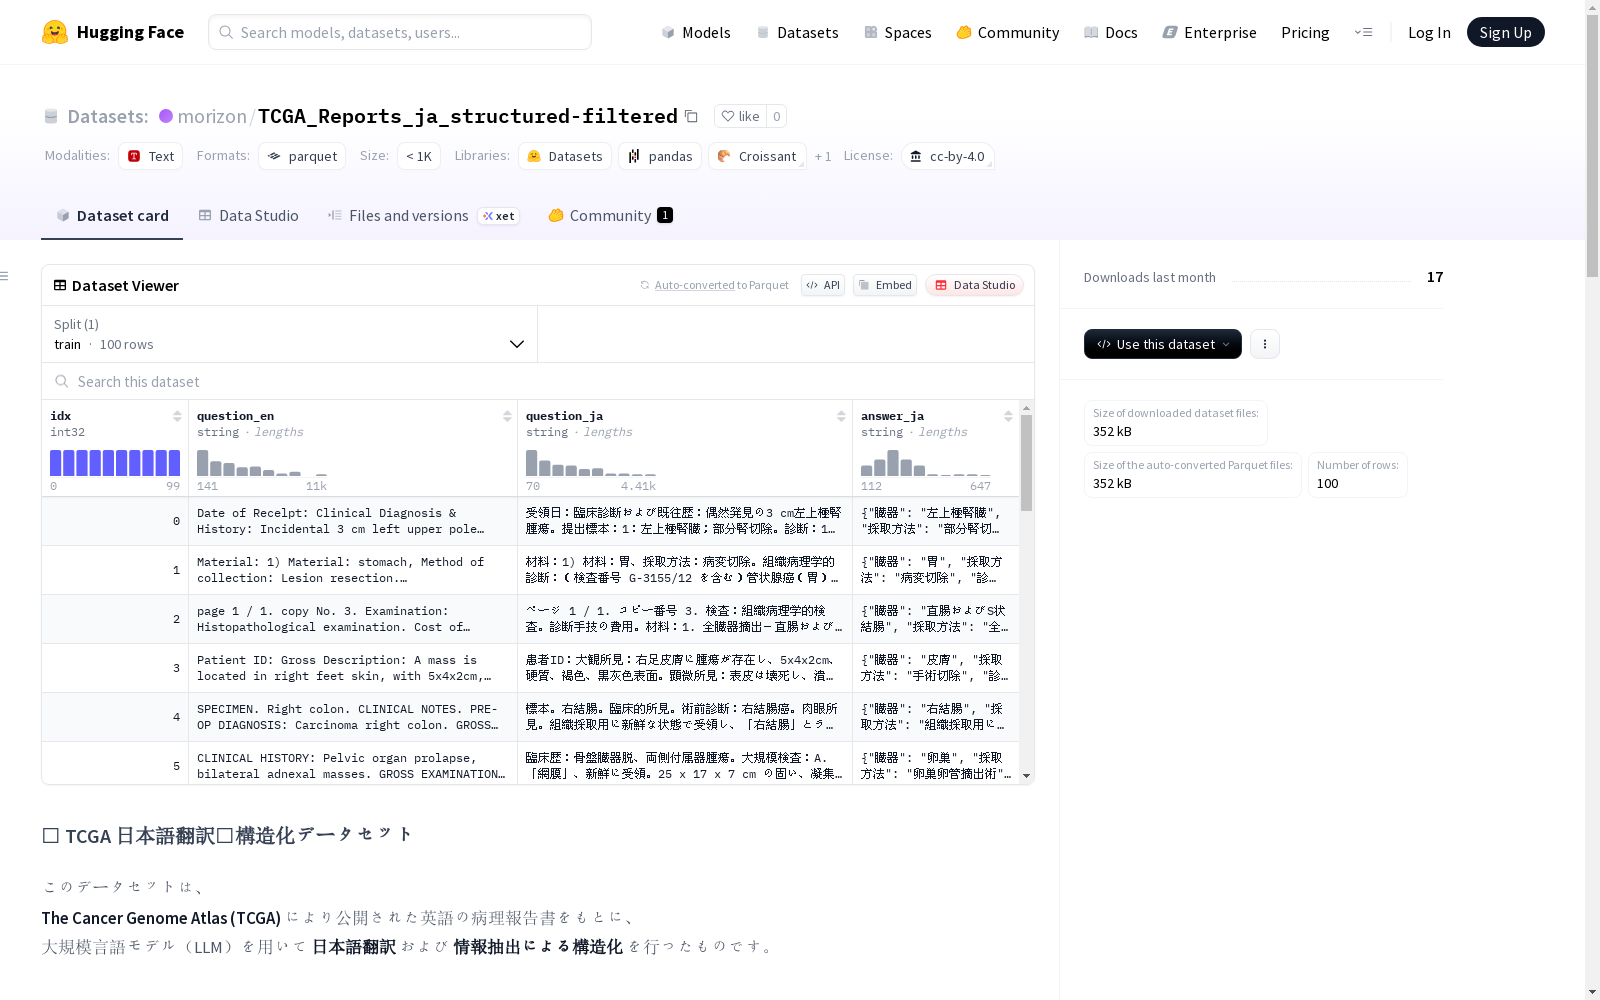Open the Datasets page
The width and height of the screenshot is (1600, 1000).
pyautogui.click(x=797, y=32)
